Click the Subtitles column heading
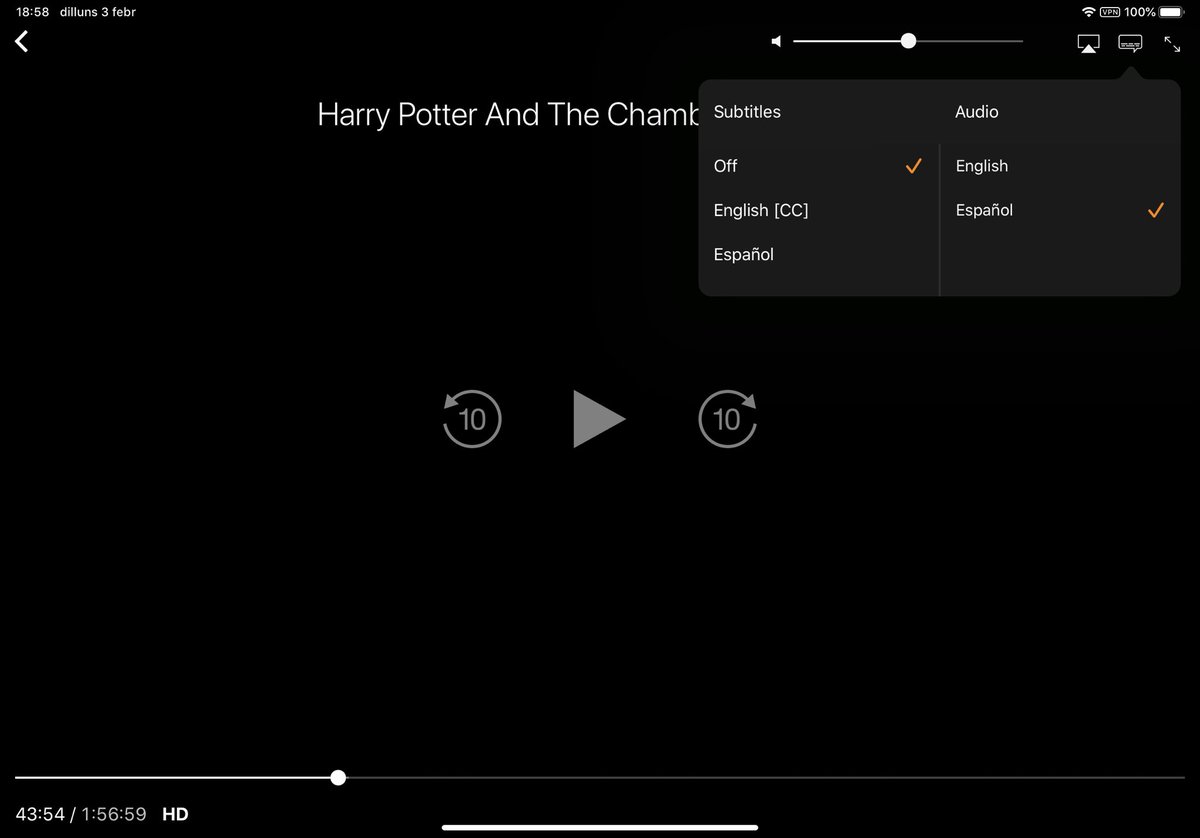 [x=747, y=112]
